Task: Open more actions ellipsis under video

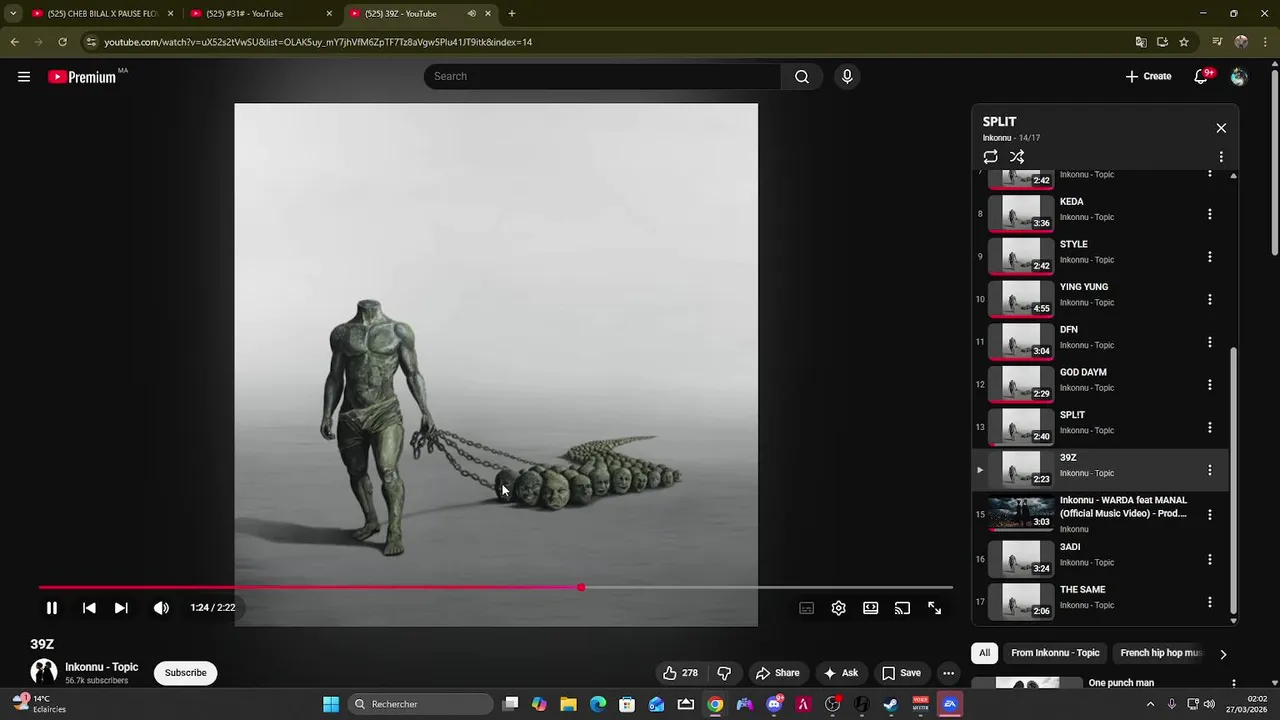Action: tap(948, 673)
